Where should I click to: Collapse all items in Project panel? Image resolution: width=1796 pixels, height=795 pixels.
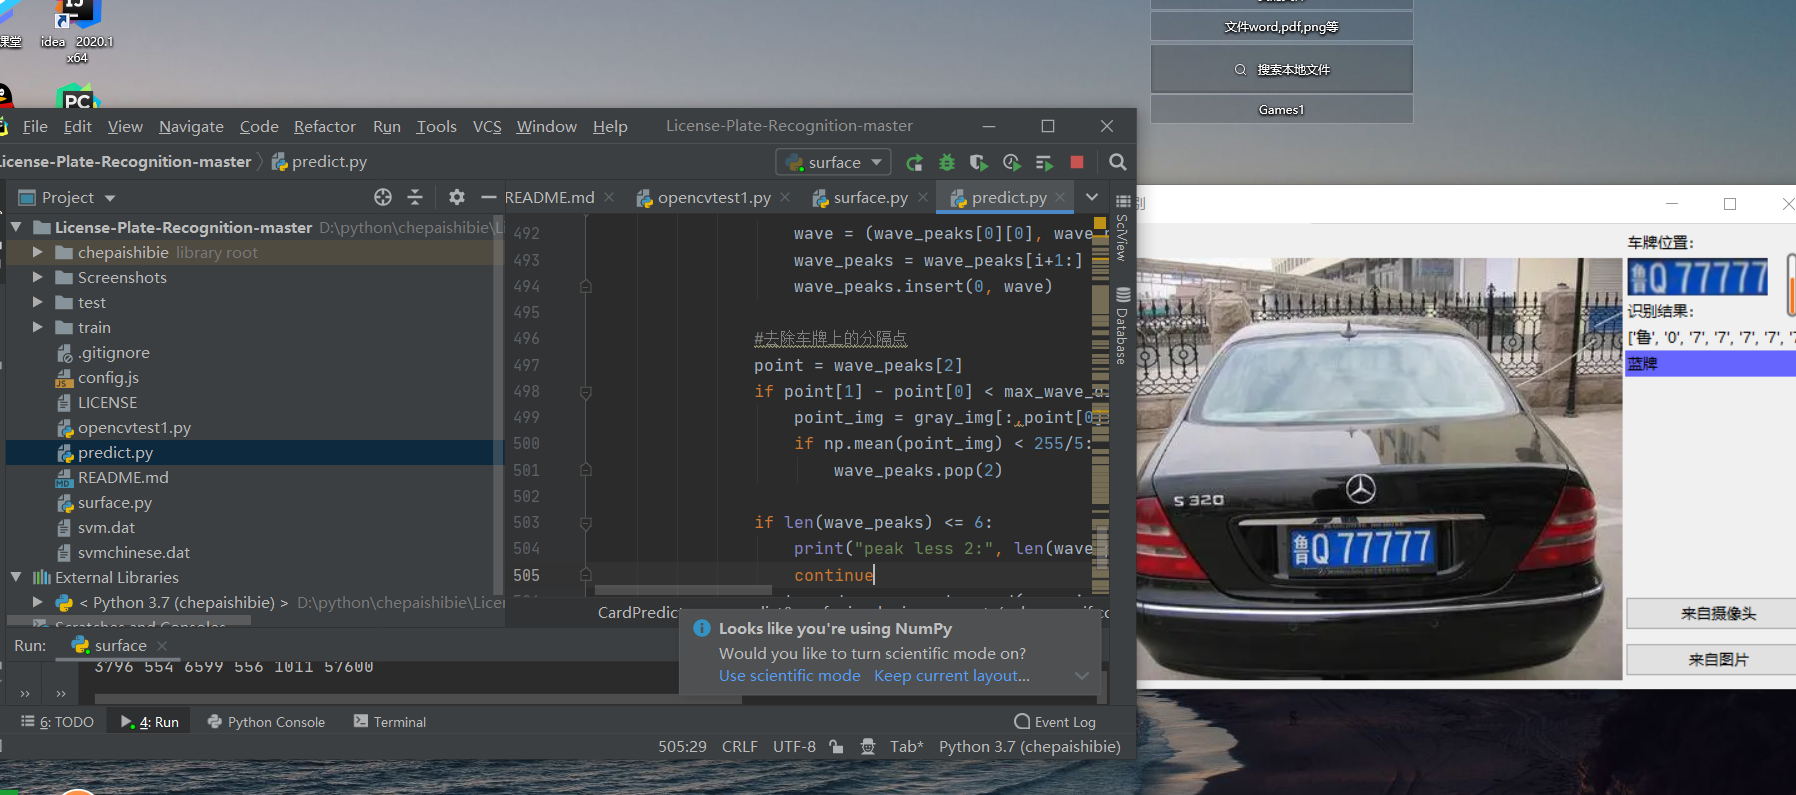tap(415, 197)
